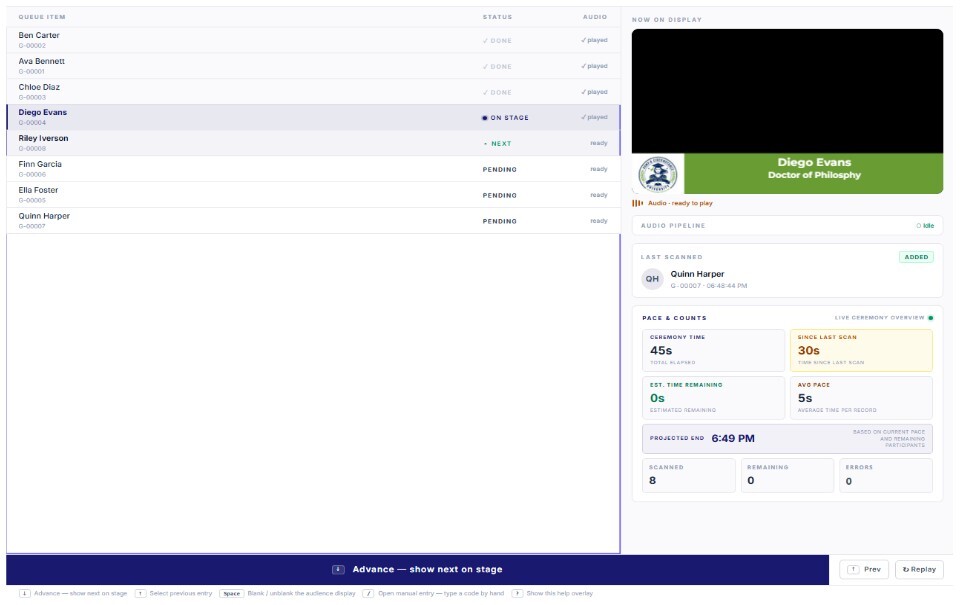The height and width of the screenshot is (605, 961).
Task: Click the ADDED badge in Last Scanned
Action: pyautogui.click(x=916, y=257)
